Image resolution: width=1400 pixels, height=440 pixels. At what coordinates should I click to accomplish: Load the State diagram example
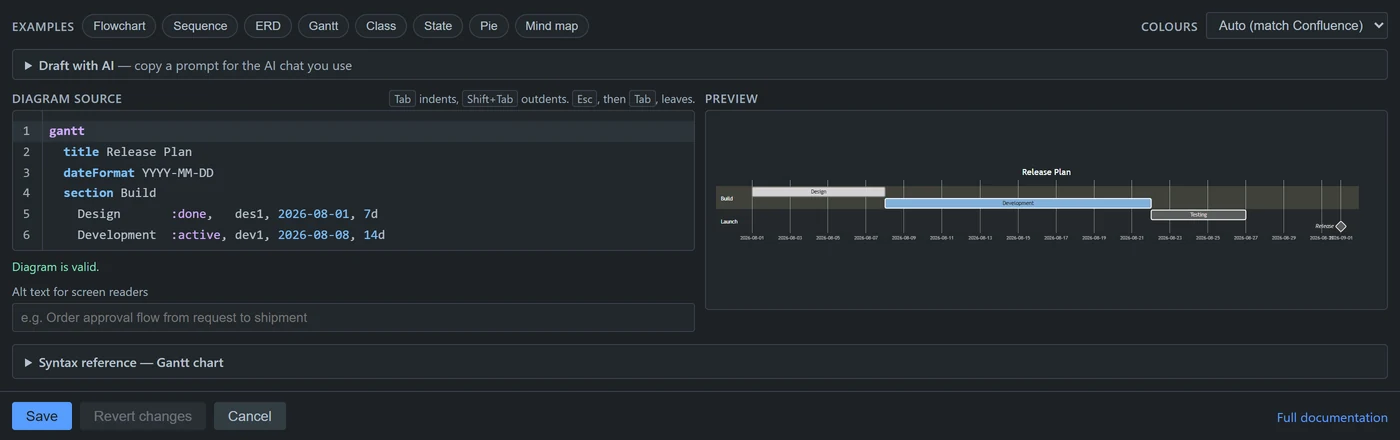(438, 26)
